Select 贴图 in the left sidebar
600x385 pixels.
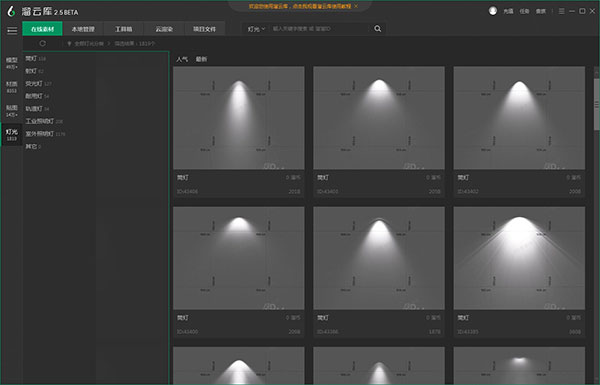(11, 111)
